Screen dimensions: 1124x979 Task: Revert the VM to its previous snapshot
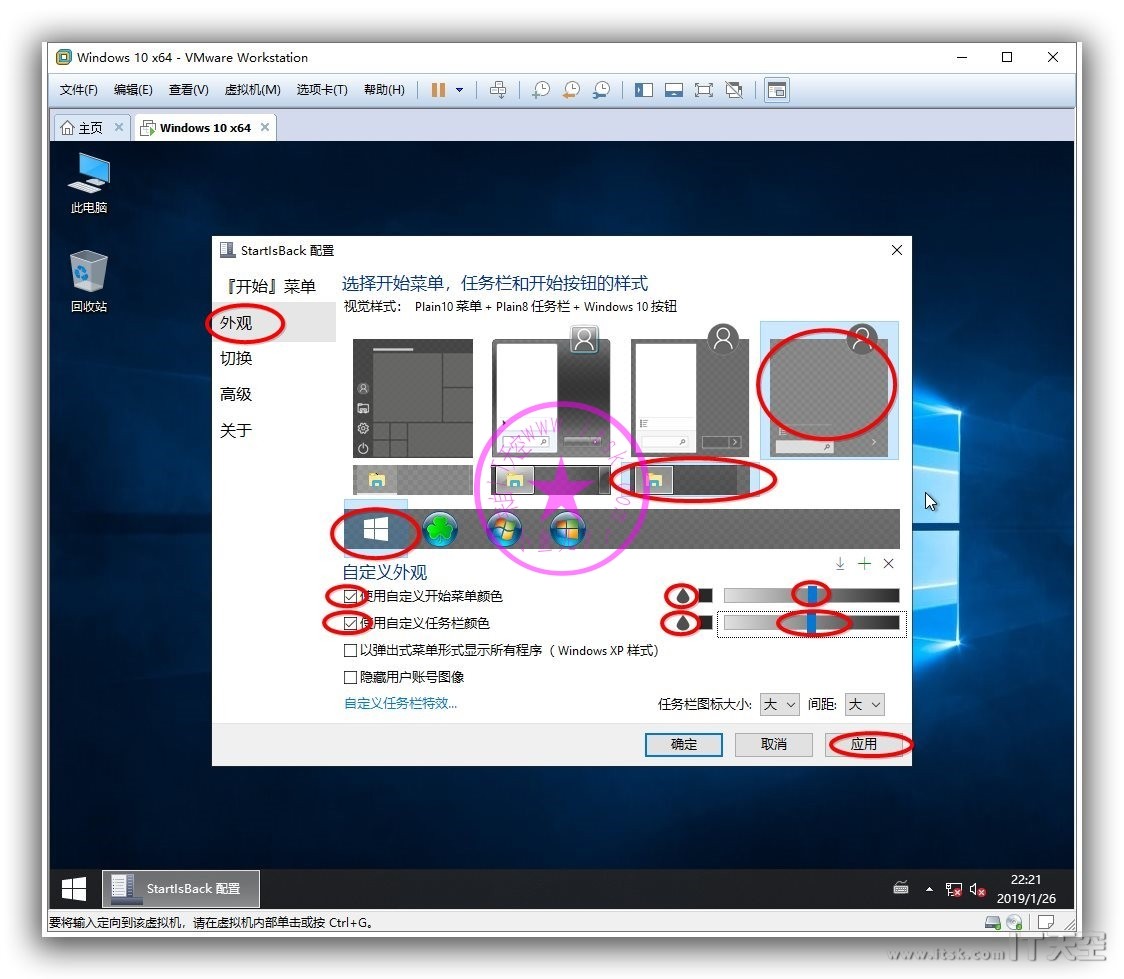(x=571, y=90)
